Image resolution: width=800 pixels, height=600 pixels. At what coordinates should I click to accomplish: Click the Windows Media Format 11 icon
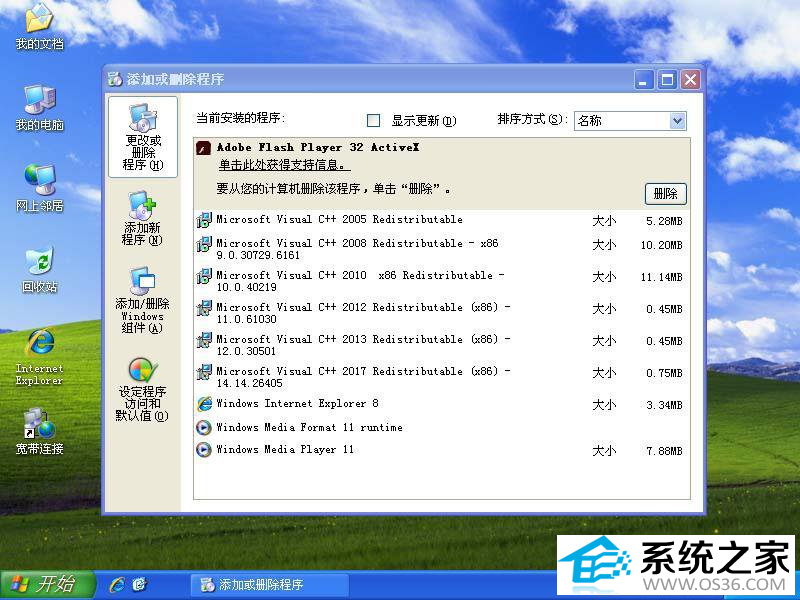pos(204,428)
